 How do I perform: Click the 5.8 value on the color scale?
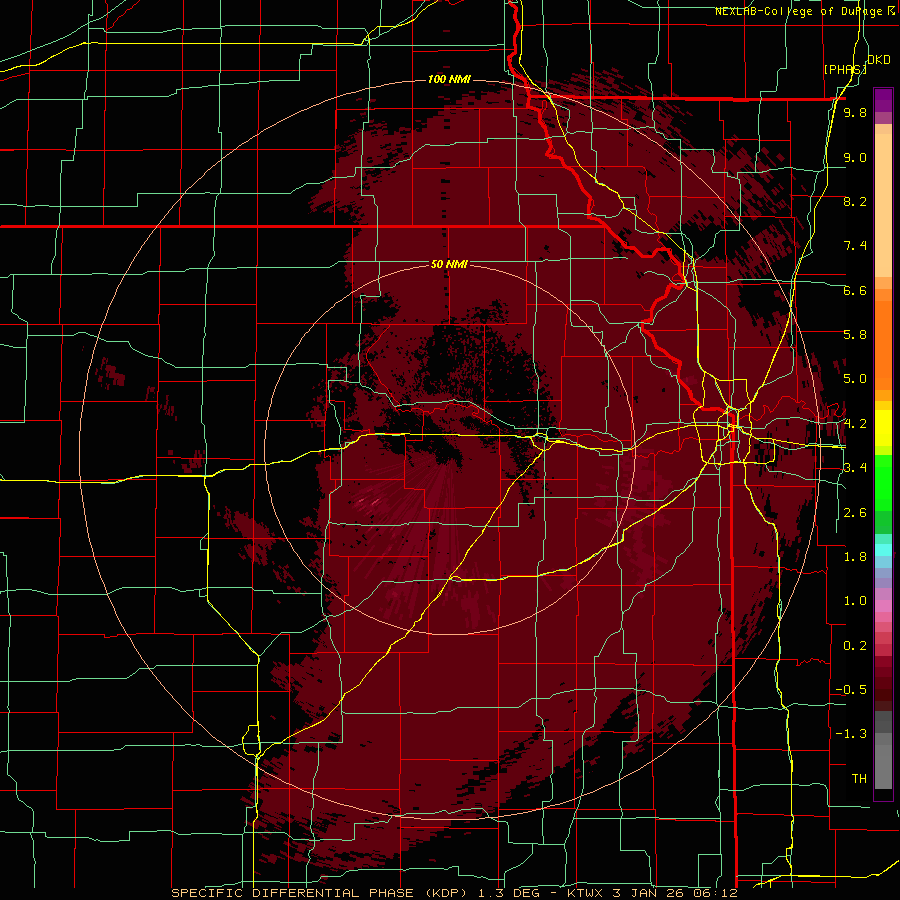pyautogui.click(x=855, y=335)
